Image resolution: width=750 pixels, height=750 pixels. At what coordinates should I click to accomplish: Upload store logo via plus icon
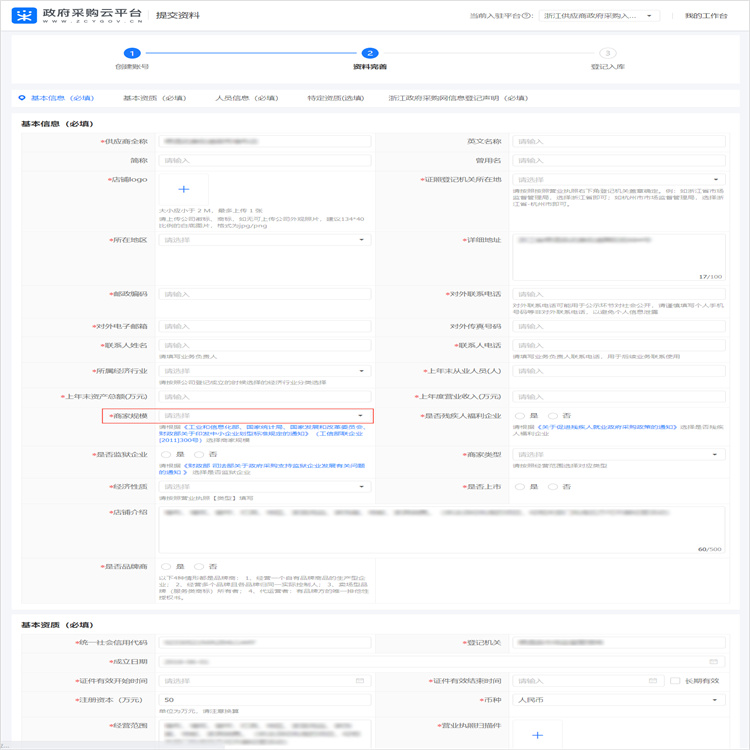(x=183, y=189)
